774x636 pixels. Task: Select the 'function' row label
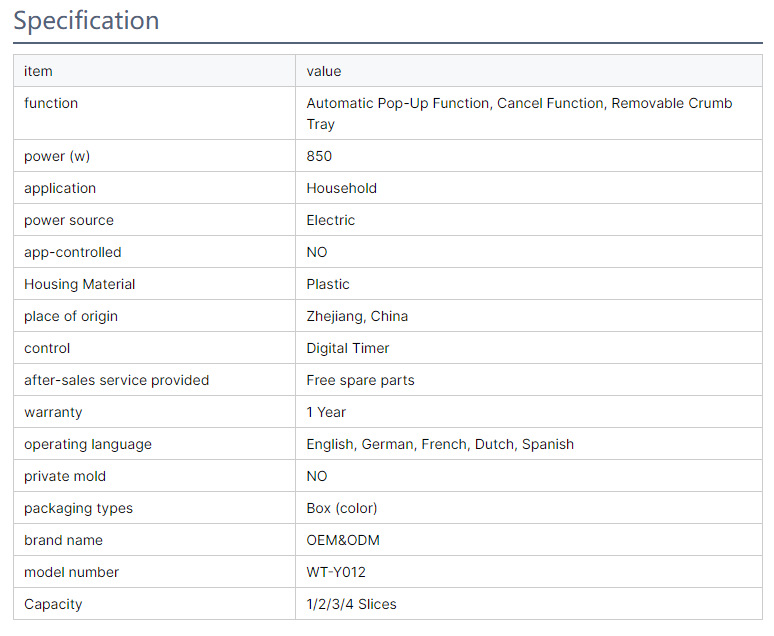(51, 103)
